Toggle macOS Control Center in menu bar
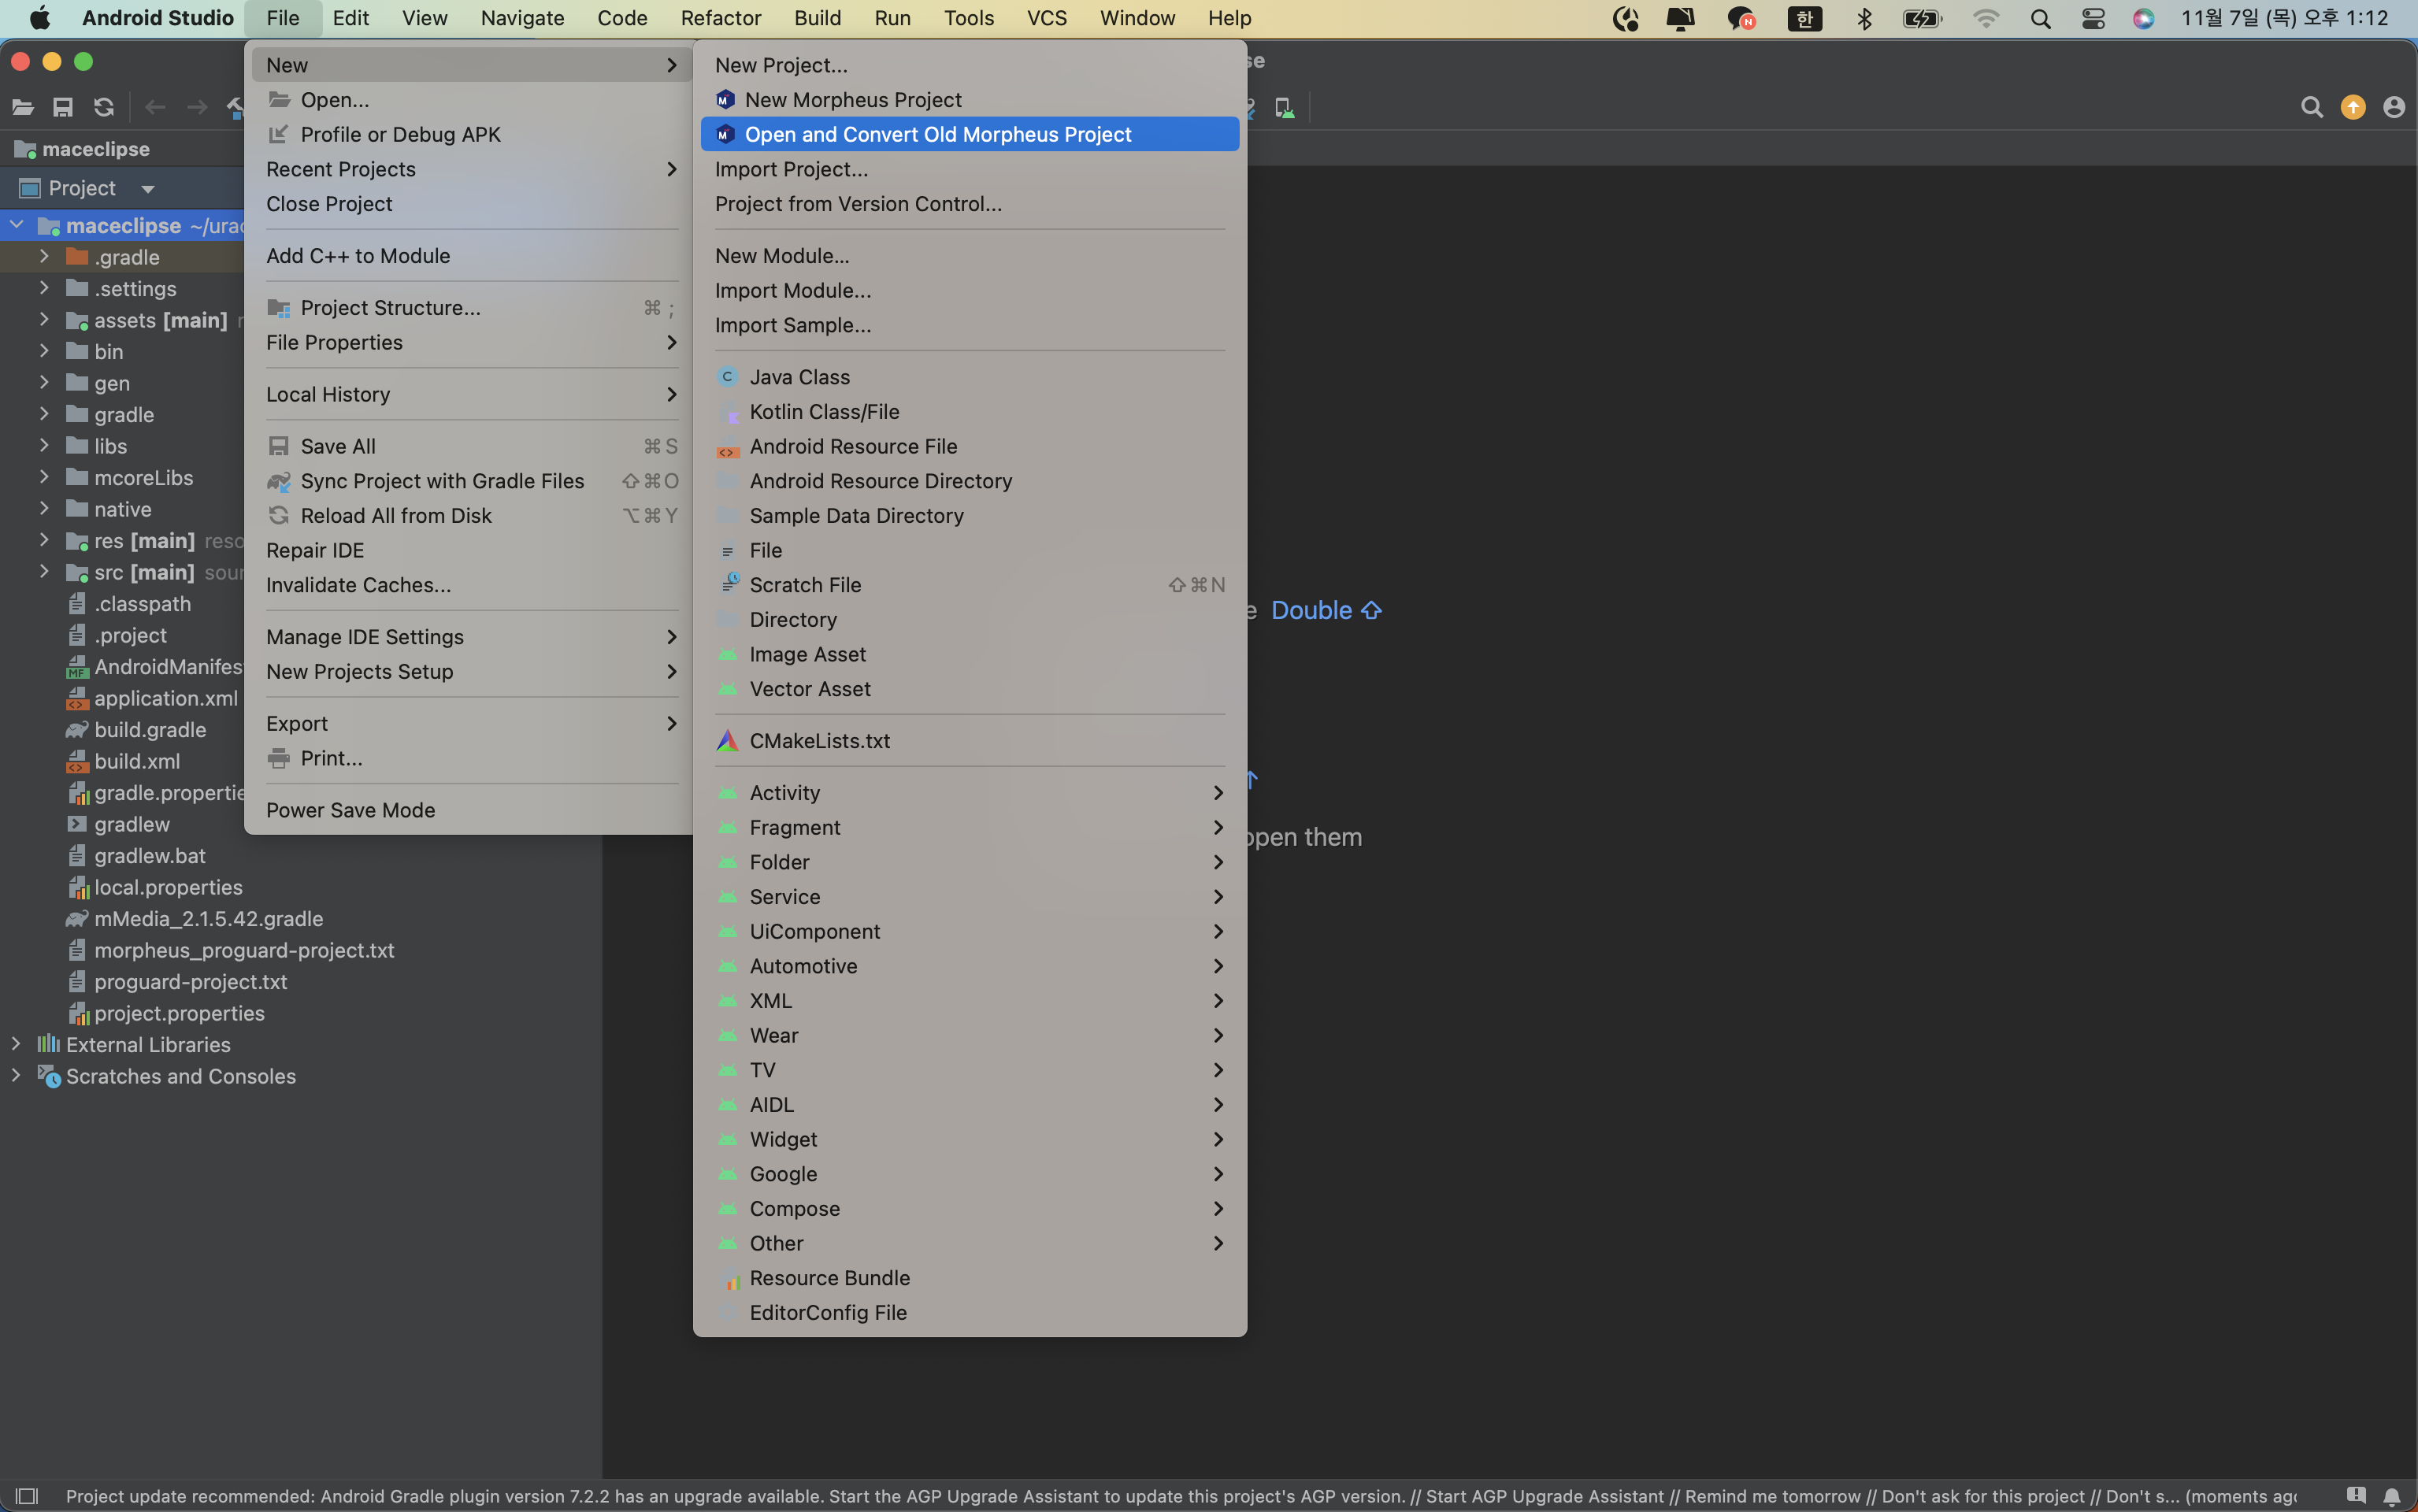 tap(2093, 18)
